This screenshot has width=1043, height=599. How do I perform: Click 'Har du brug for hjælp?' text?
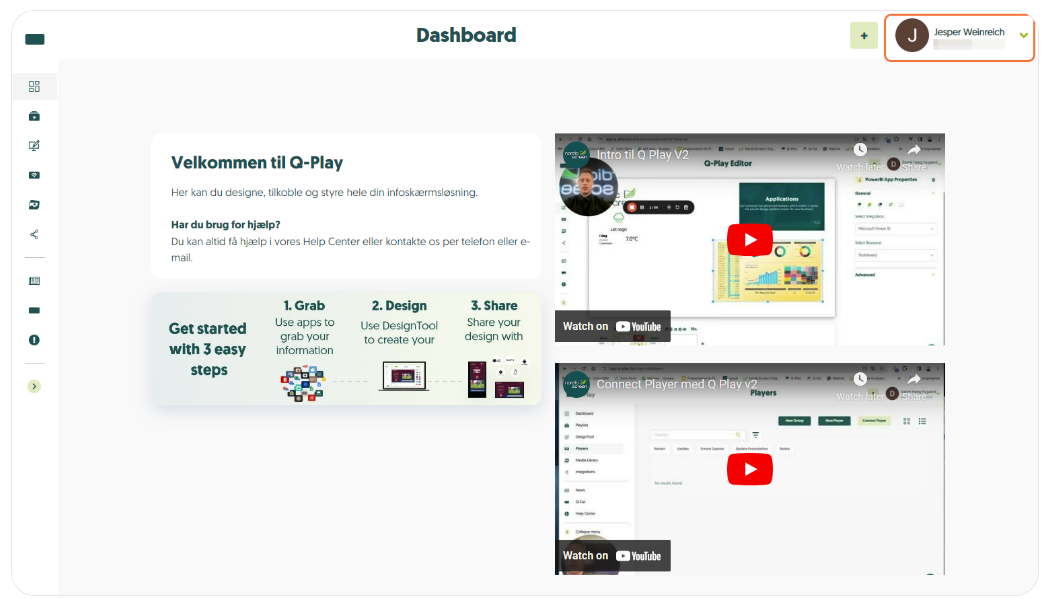coord(225,225)
